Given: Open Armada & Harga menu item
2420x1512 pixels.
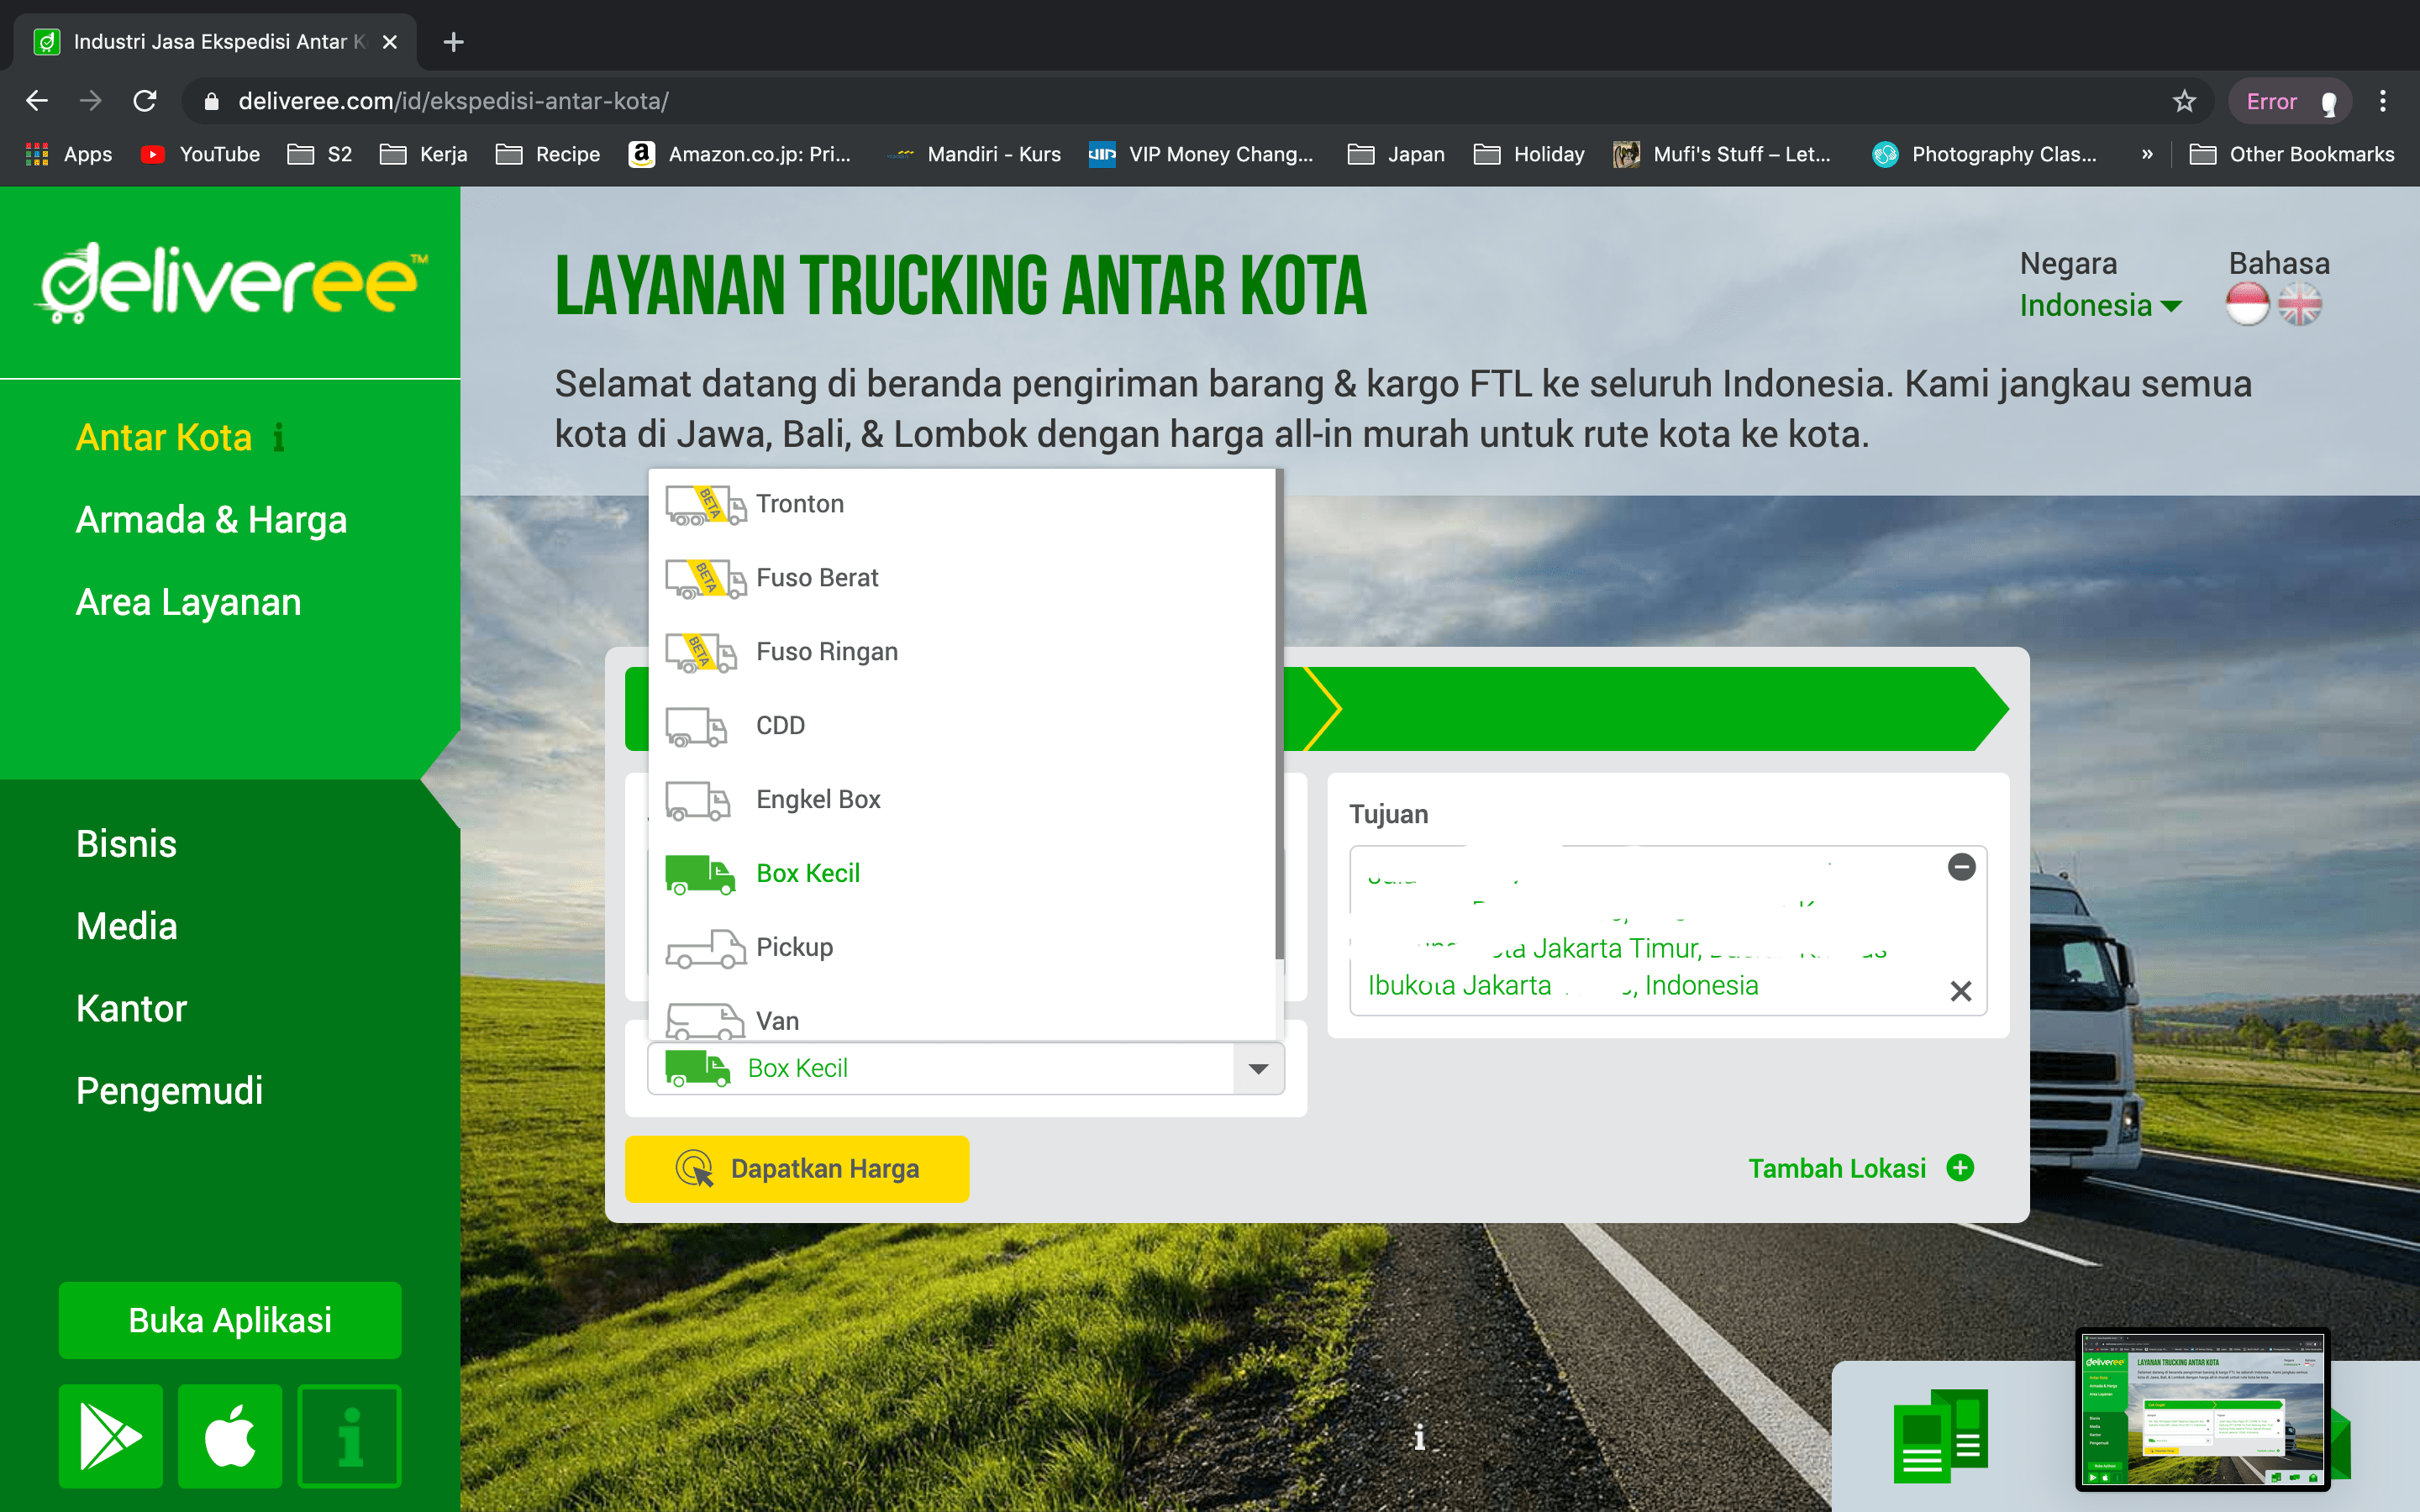Looking at the screenshot, I should pos(211,520).
